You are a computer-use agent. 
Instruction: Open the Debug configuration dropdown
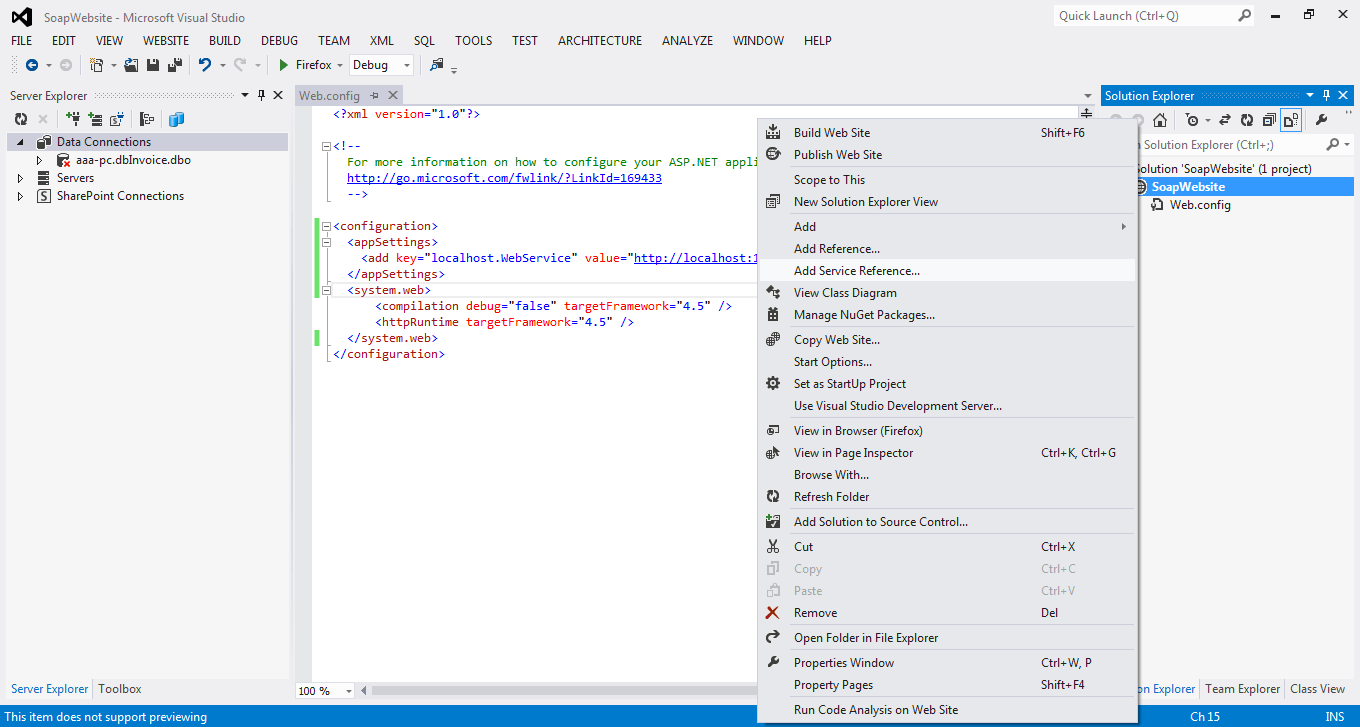(x=381, y=65)
